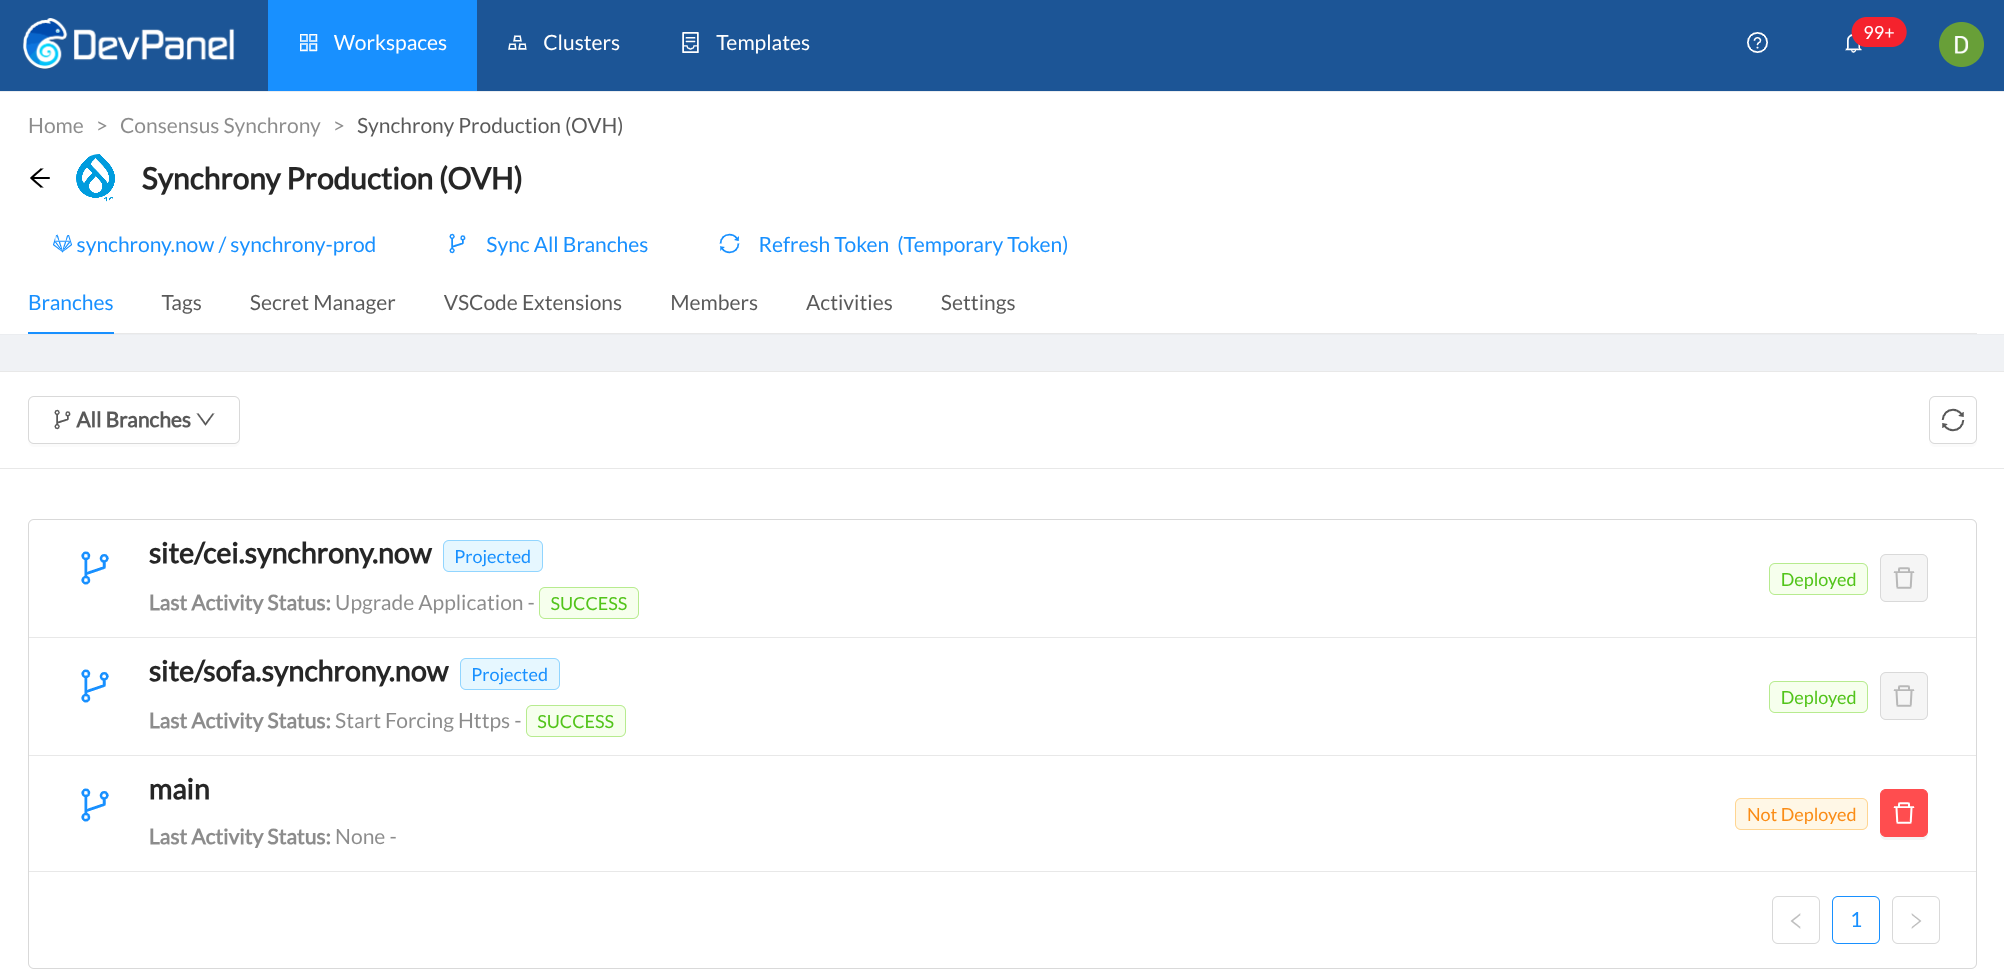Image resolution: width=2004 pixels, height=975 pixels.
Task: Open notifications bell with 99+ badge
Action: [1853, 43]
